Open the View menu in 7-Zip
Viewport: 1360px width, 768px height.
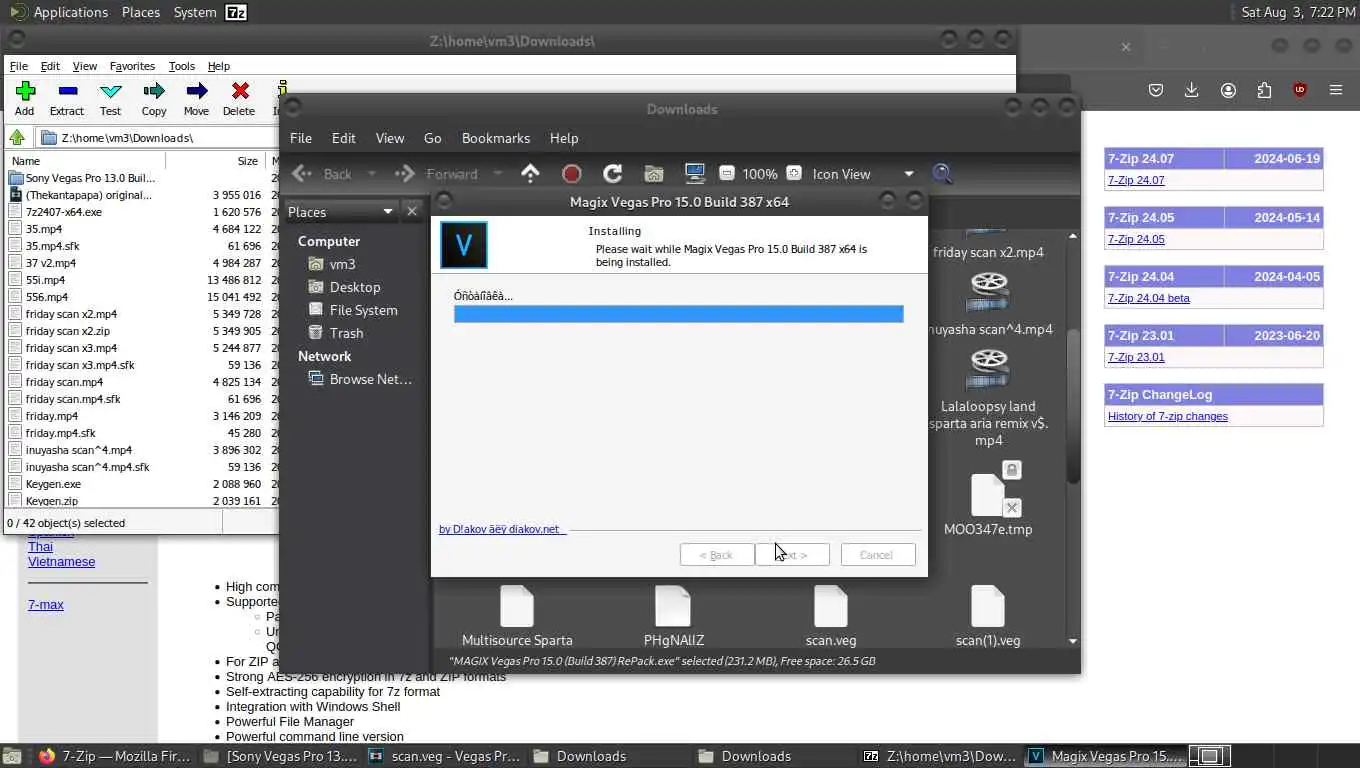point(85,66)
